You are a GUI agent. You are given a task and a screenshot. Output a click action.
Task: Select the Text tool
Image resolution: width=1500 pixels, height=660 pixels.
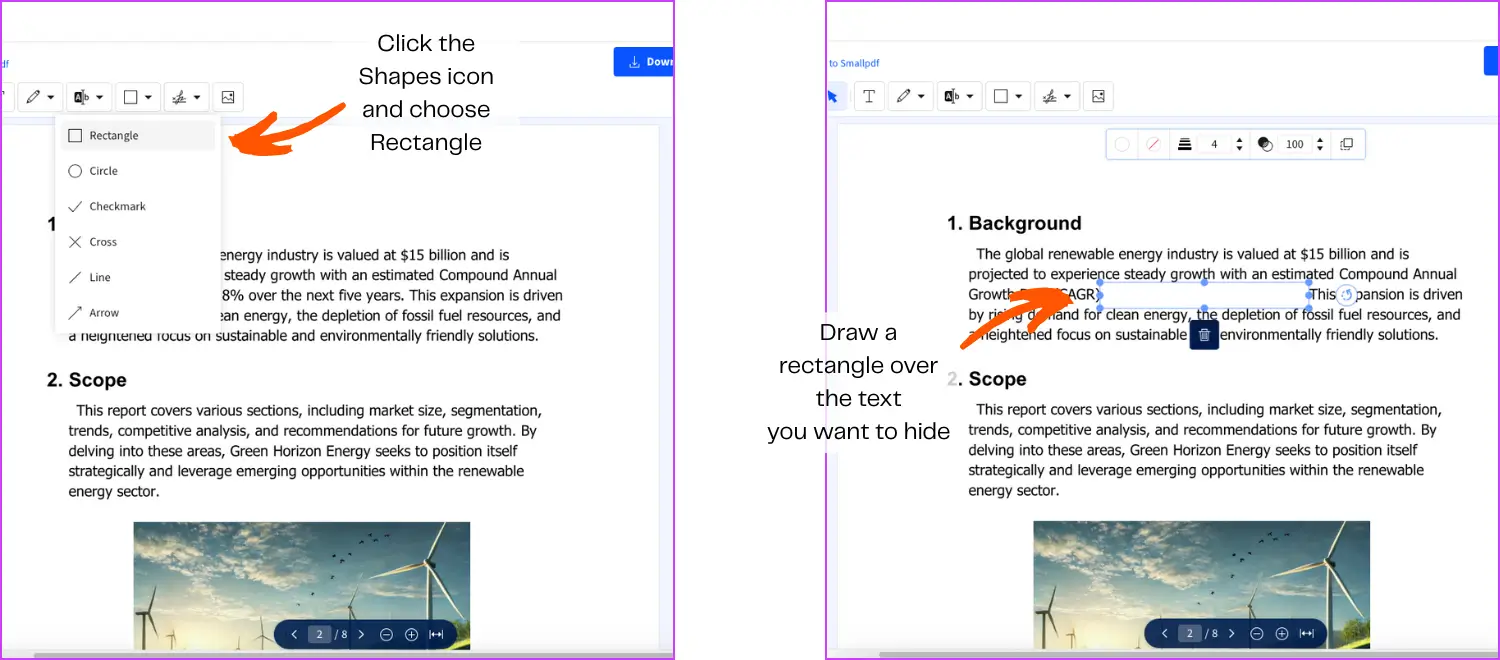tap(869, 95)
